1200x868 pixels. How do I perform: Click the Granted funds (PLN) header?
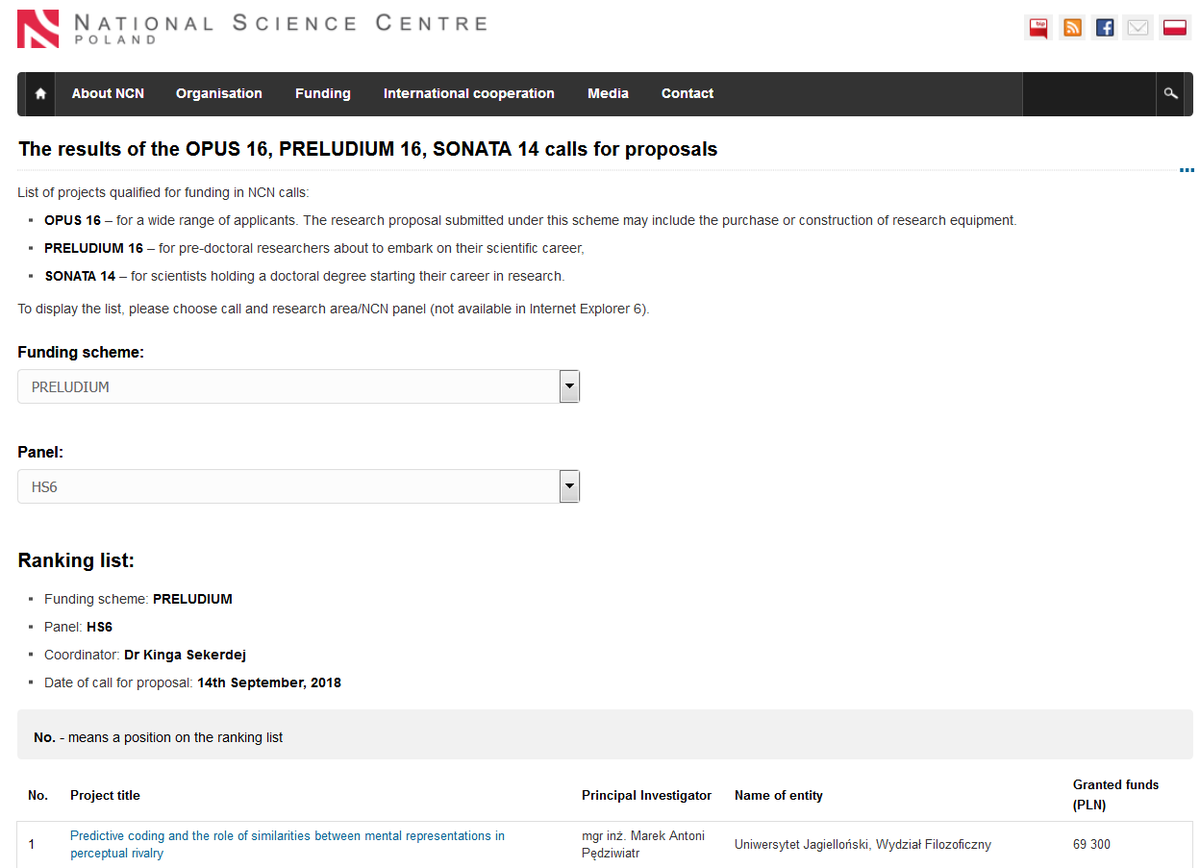click(1116, 795)
